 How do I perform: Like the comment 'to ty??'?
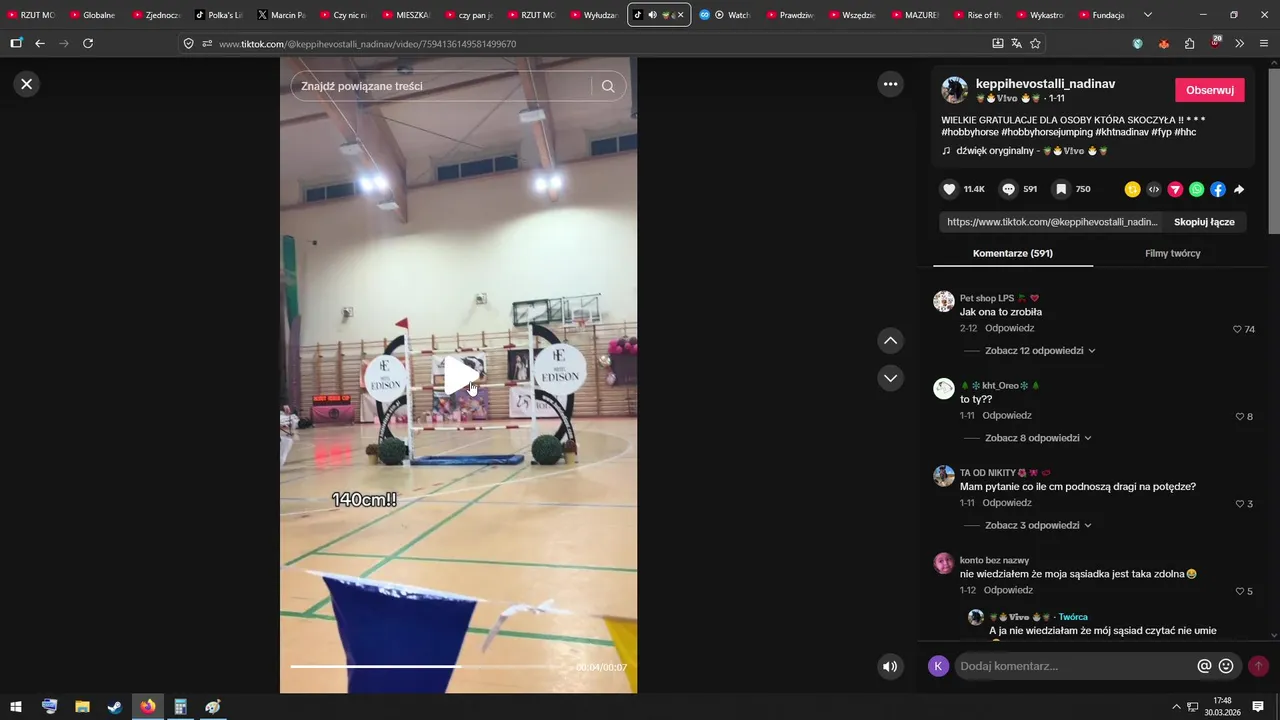click(1240, 416)
